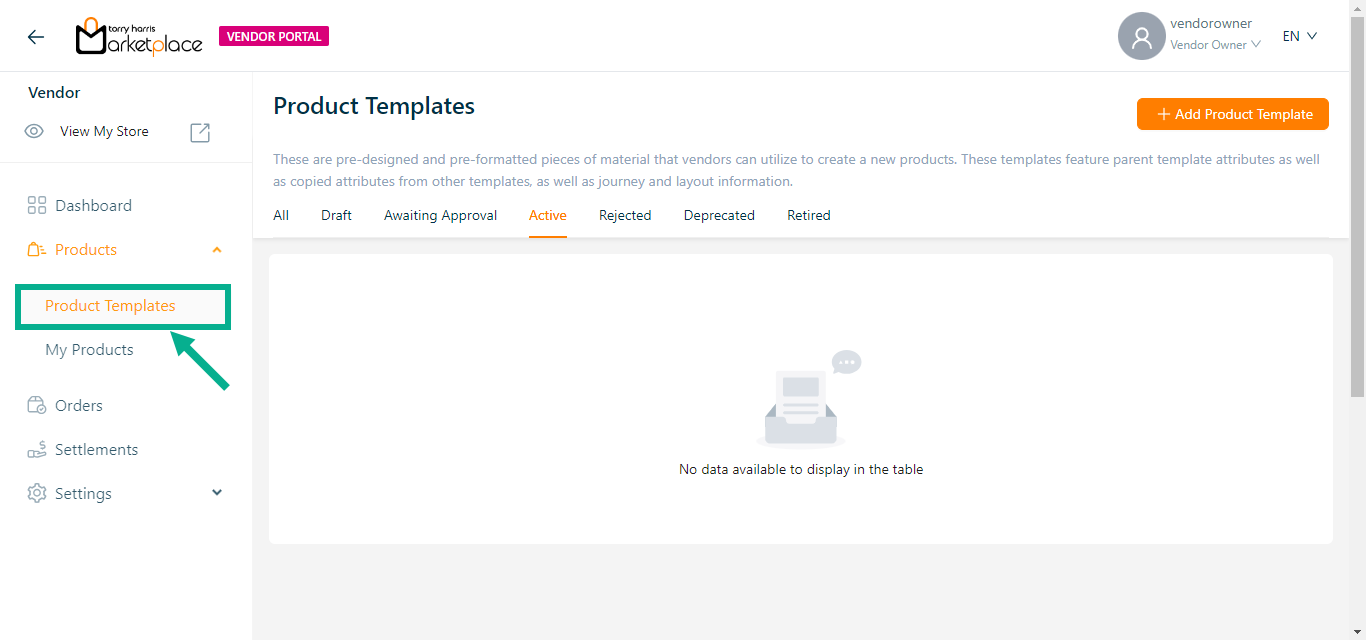Image resolution: width=1366 pixels, height=640 pixels.
Task: Click the Dashboard grid icon
Action: pyautogui.click(x=37, y=206)
